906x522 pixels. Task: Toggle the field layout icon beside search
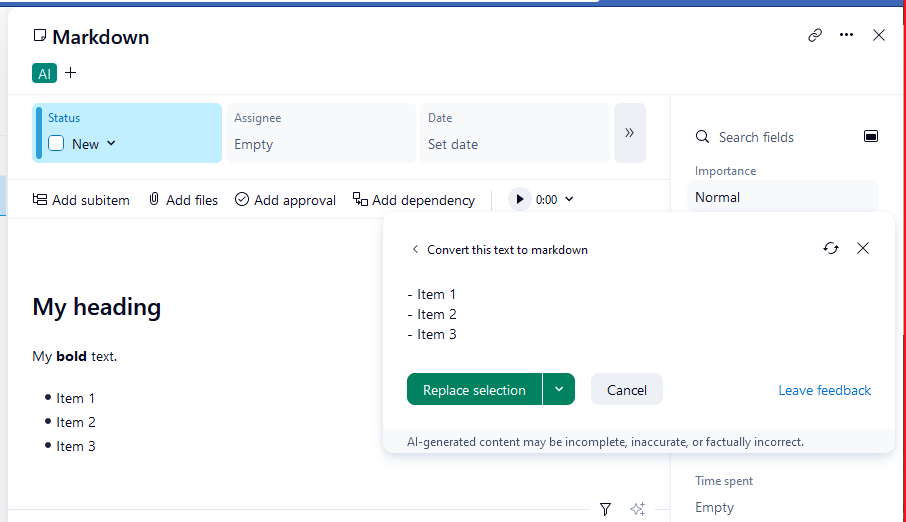tap(871, 136)
